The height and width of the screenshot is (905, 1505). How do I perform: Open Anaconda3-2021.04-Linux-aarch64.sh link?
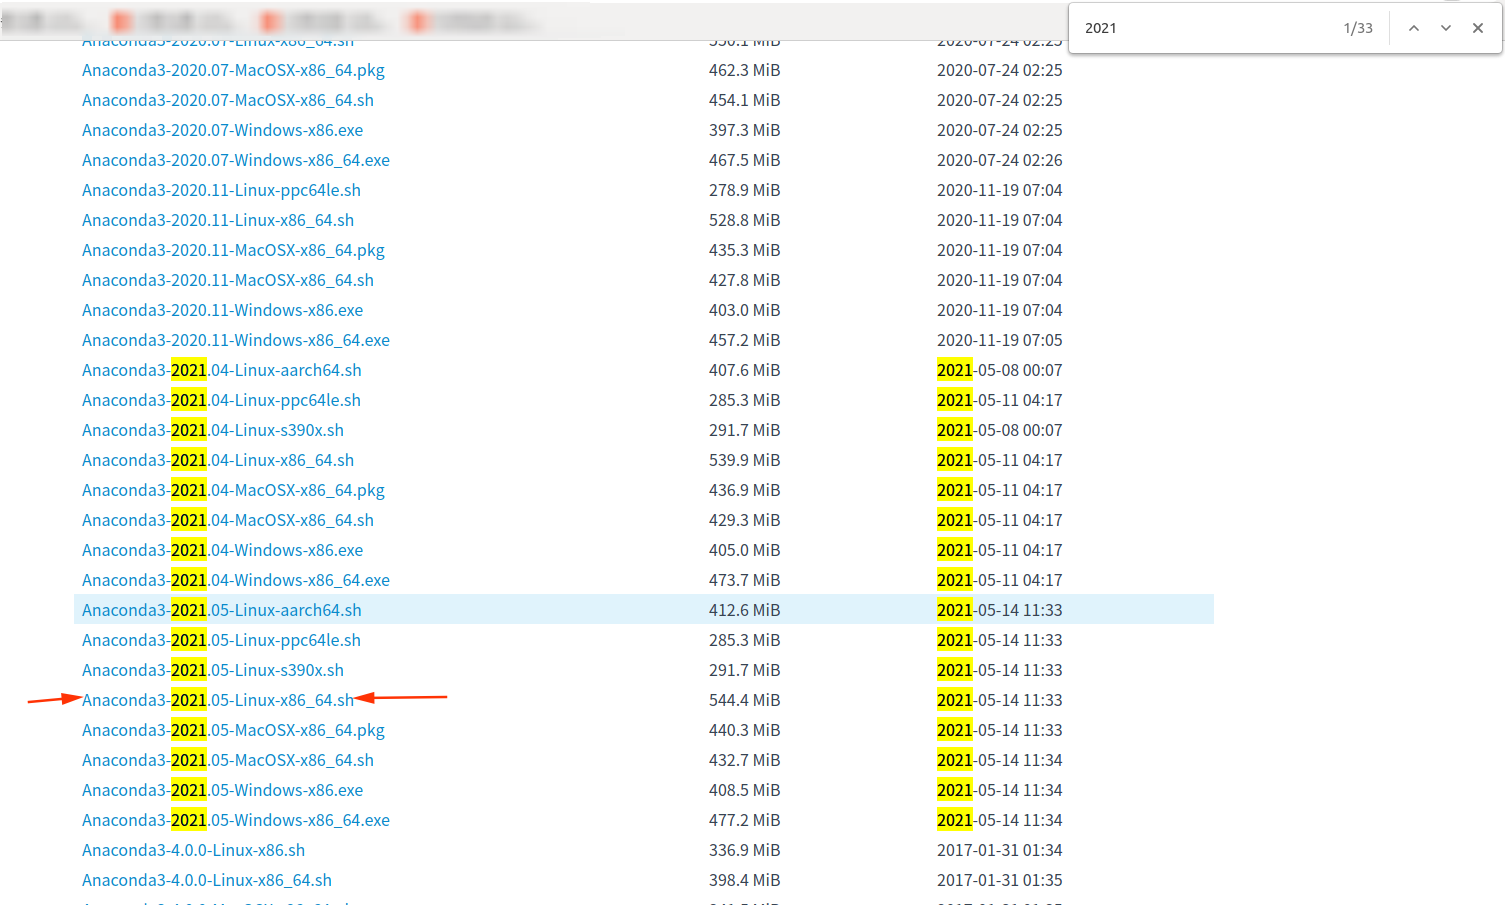[x=222, y=370]
